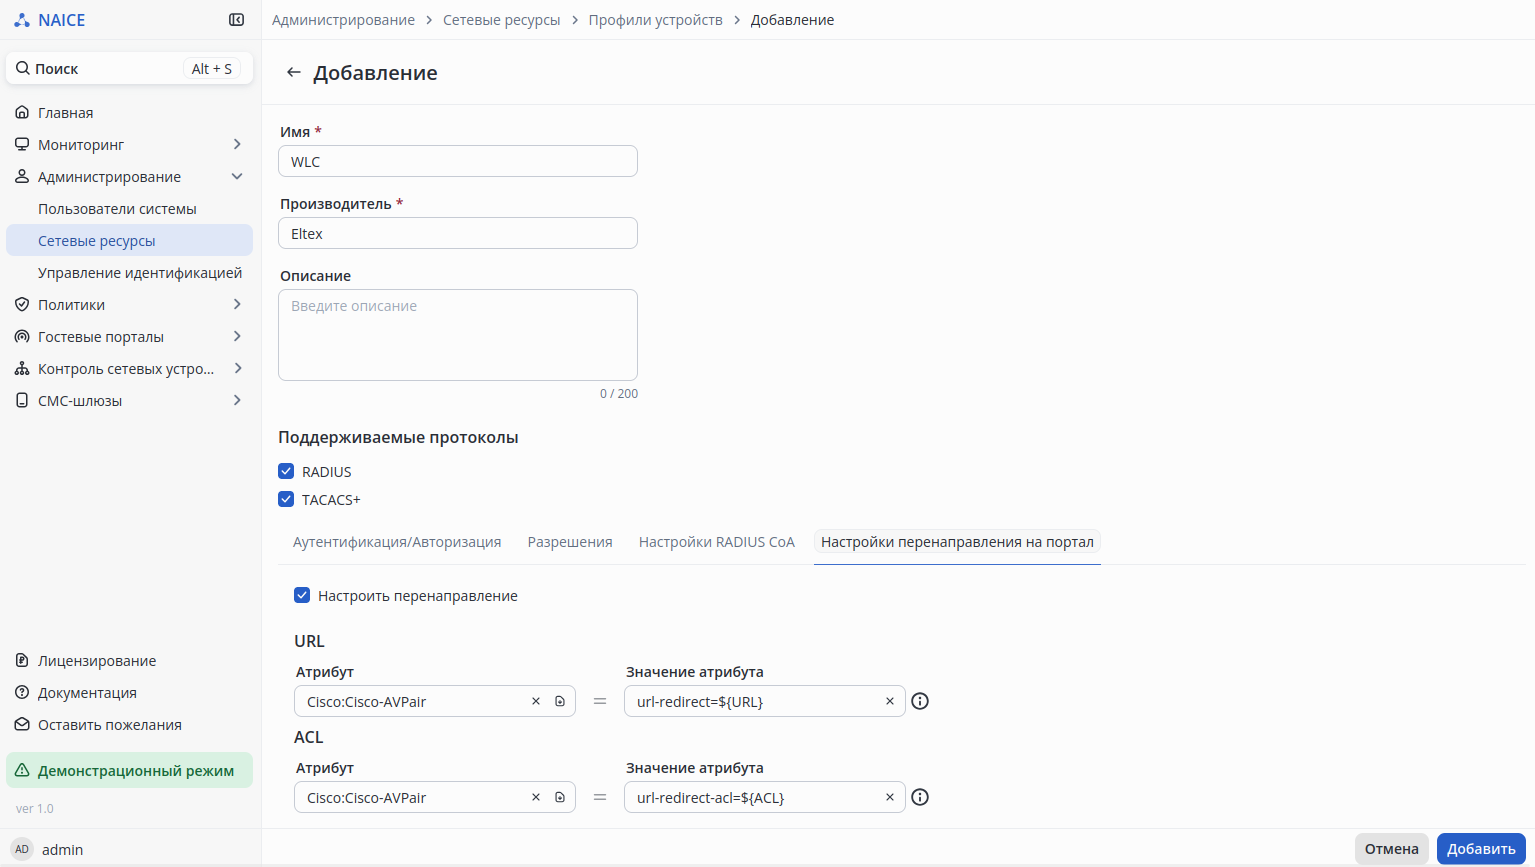Clear the URL attribute Cisco:Cisco-AVPair field

(536, 701)
